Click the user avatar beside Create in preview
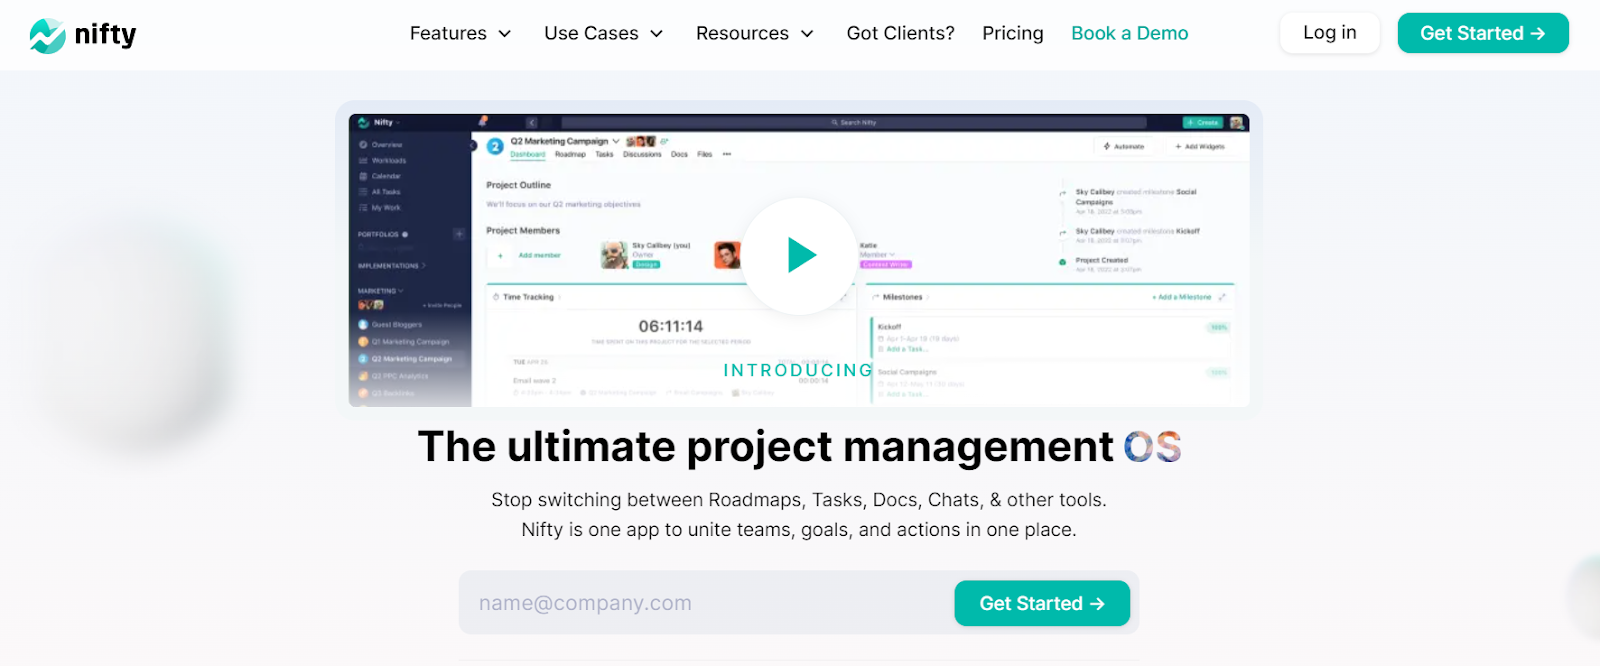This screenshot has height=666, width=1600. pos(1238,123)
